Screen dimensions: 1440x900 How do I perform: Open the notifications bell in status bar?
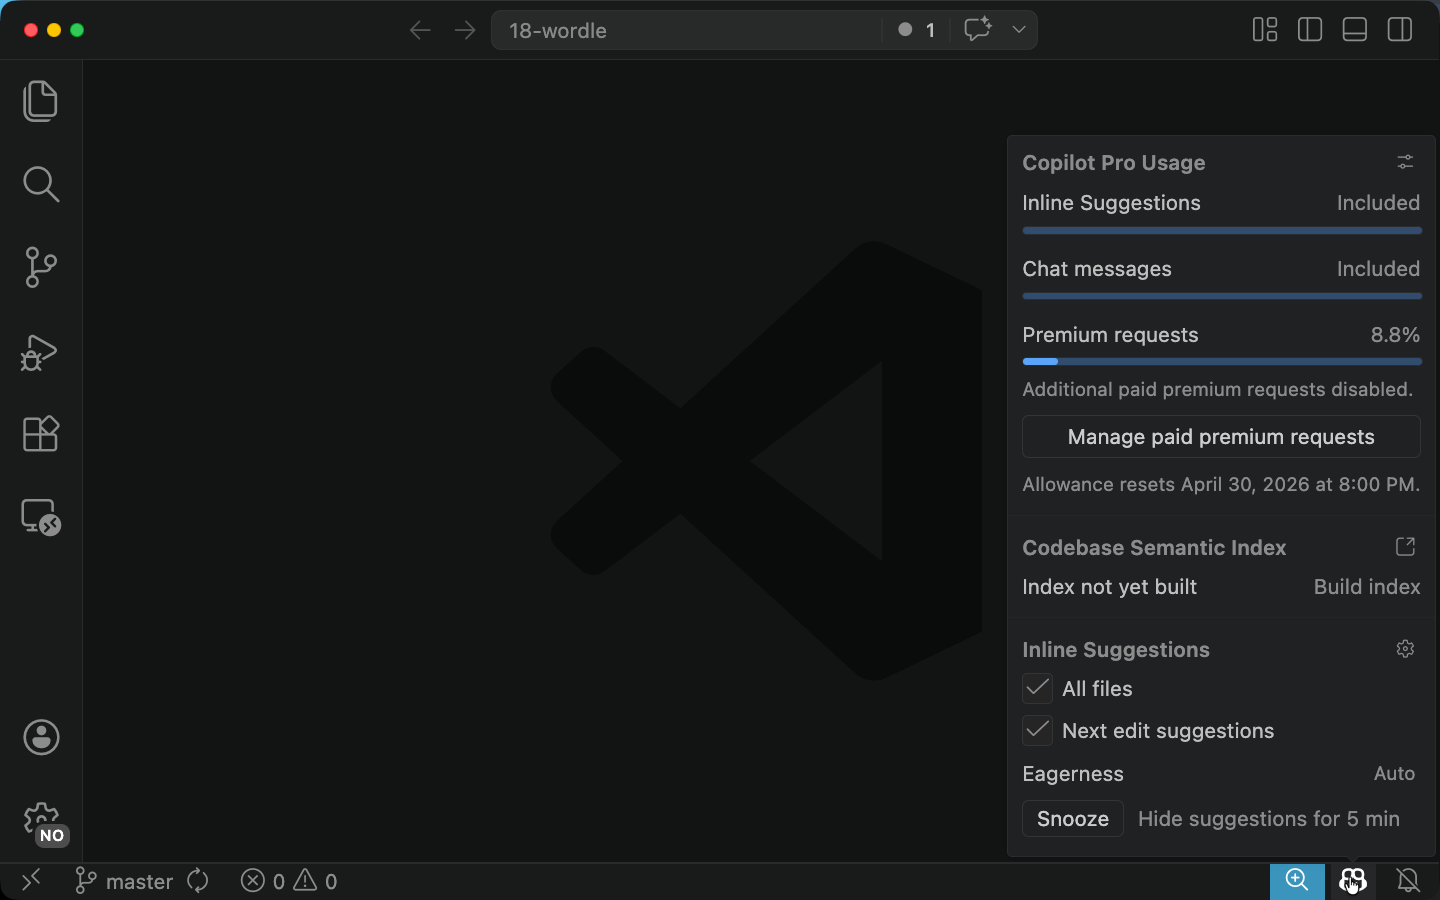click(x=1408, y=881)
